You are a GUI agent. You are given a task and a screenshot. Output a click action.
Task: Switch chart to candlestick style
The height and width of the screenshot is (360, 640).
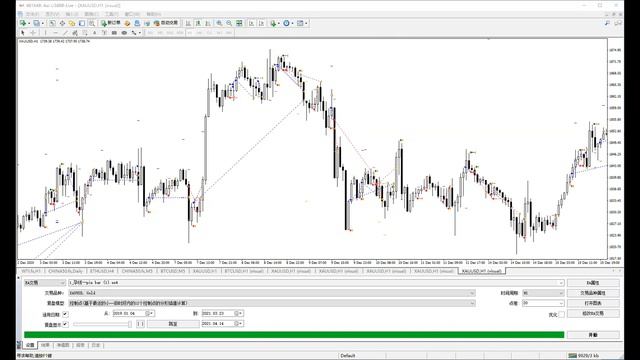click(x=198, y=23)
